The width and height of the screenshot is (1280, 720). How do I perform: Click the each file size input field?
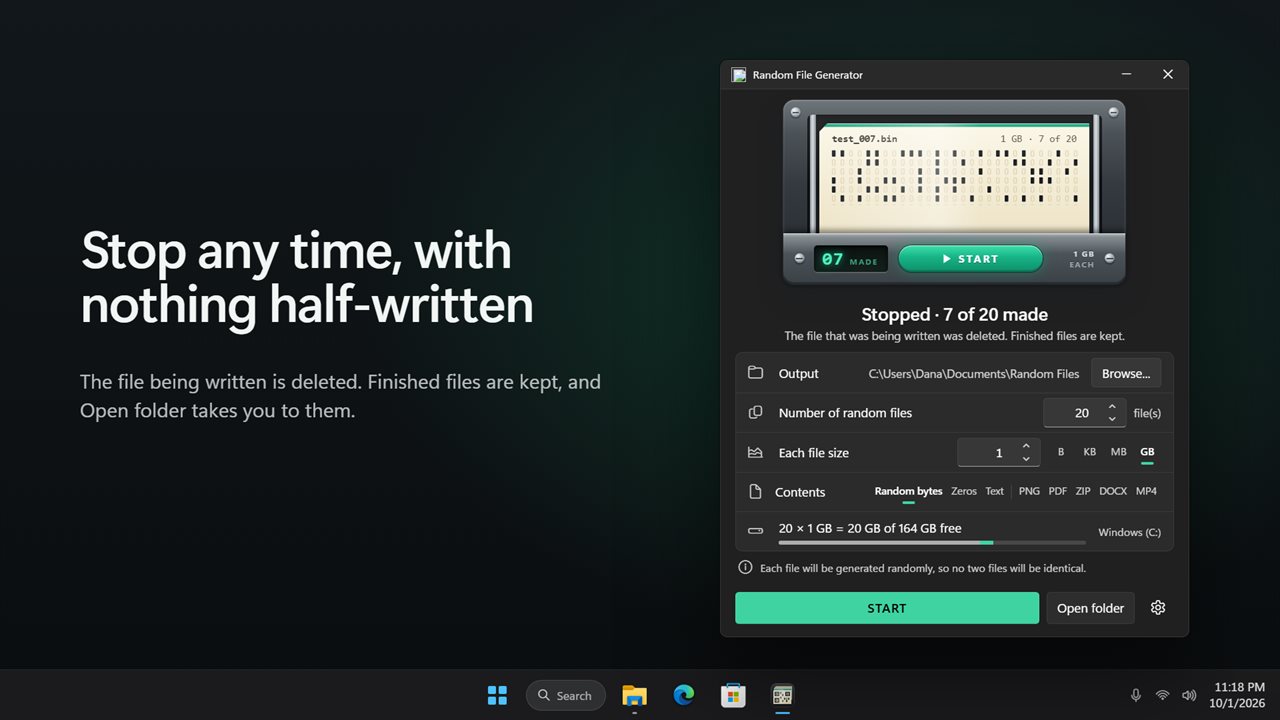(x=999, y=453)
